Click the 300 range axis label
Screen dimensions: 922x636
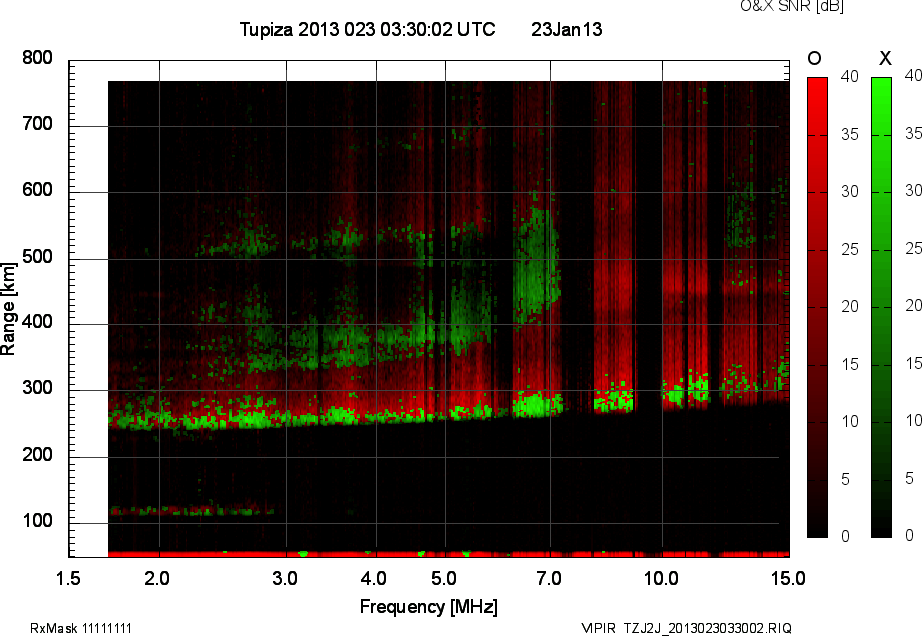click(x=37, y=388)
